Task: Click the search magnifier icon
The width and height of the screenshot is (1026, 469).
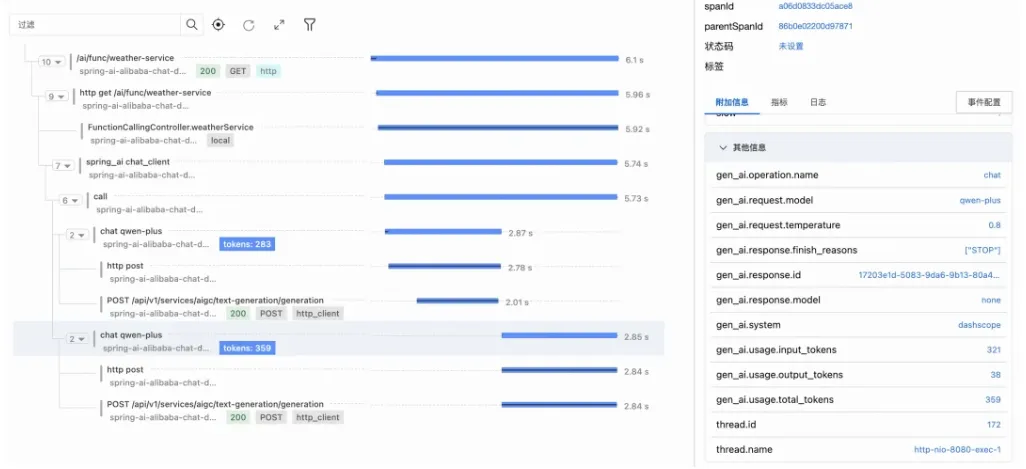Action: [x=192, y=25]
